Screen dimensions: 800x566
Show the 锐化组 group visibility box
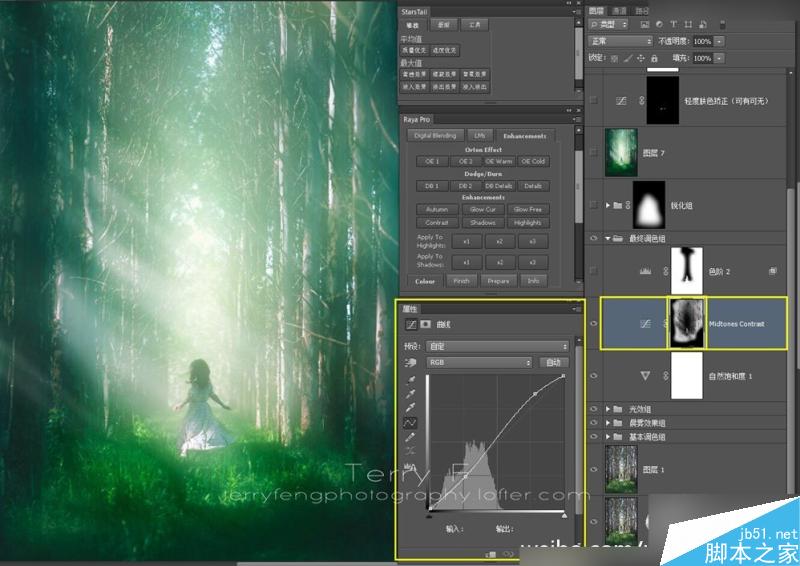coord(593,205)
